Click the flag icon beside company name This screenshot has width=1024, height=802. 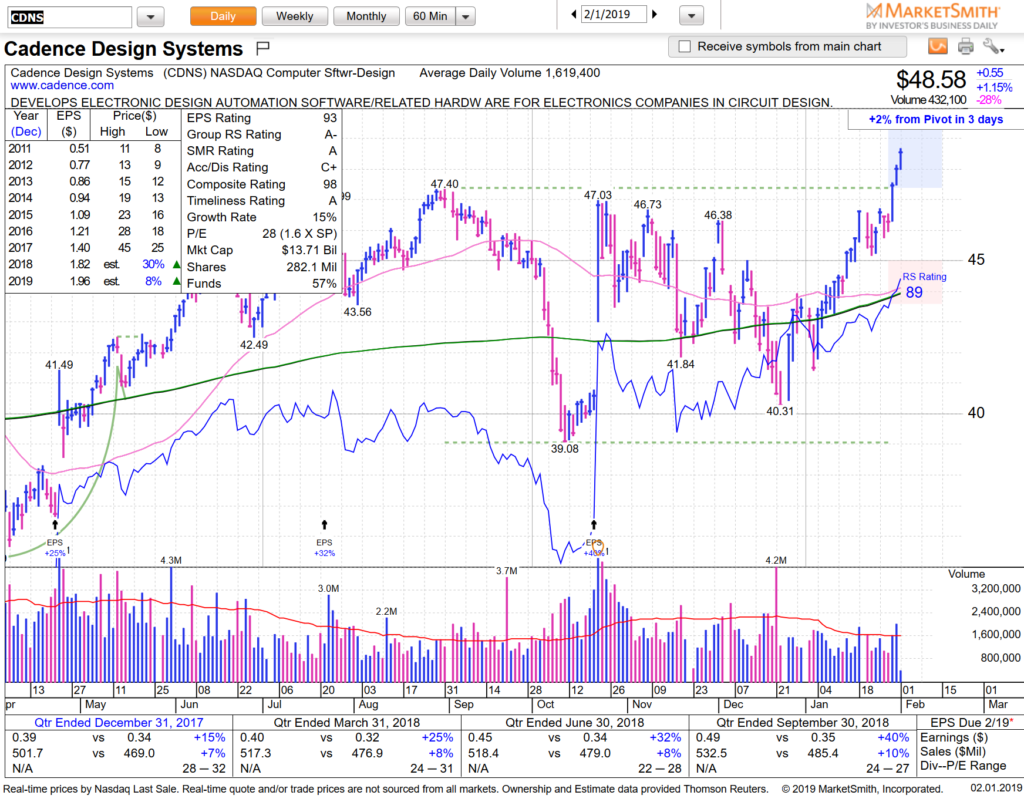click(x=263, y=48)
